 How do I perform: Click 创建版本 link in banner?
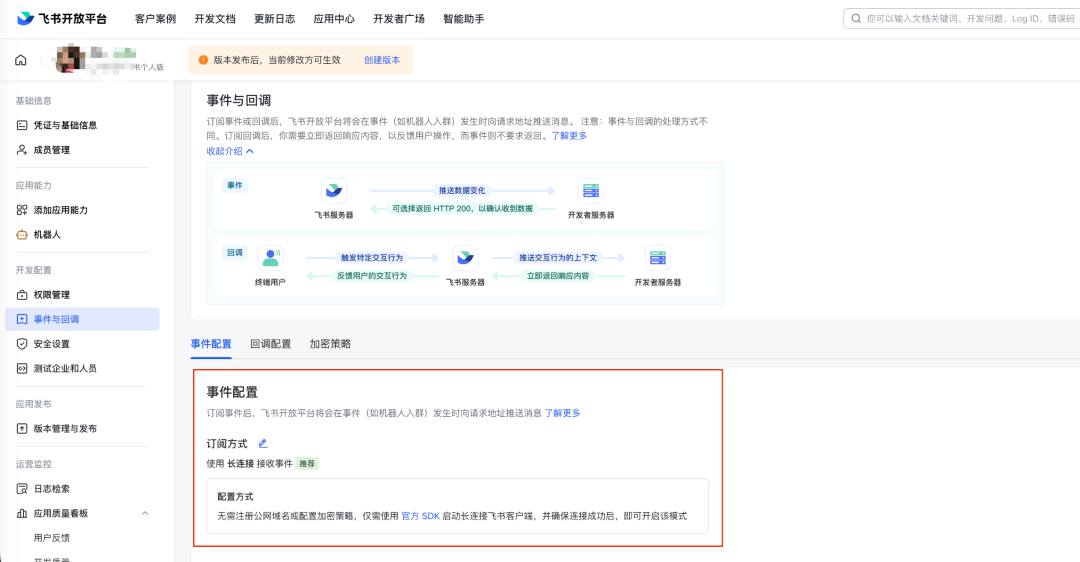tap(382, 60)
